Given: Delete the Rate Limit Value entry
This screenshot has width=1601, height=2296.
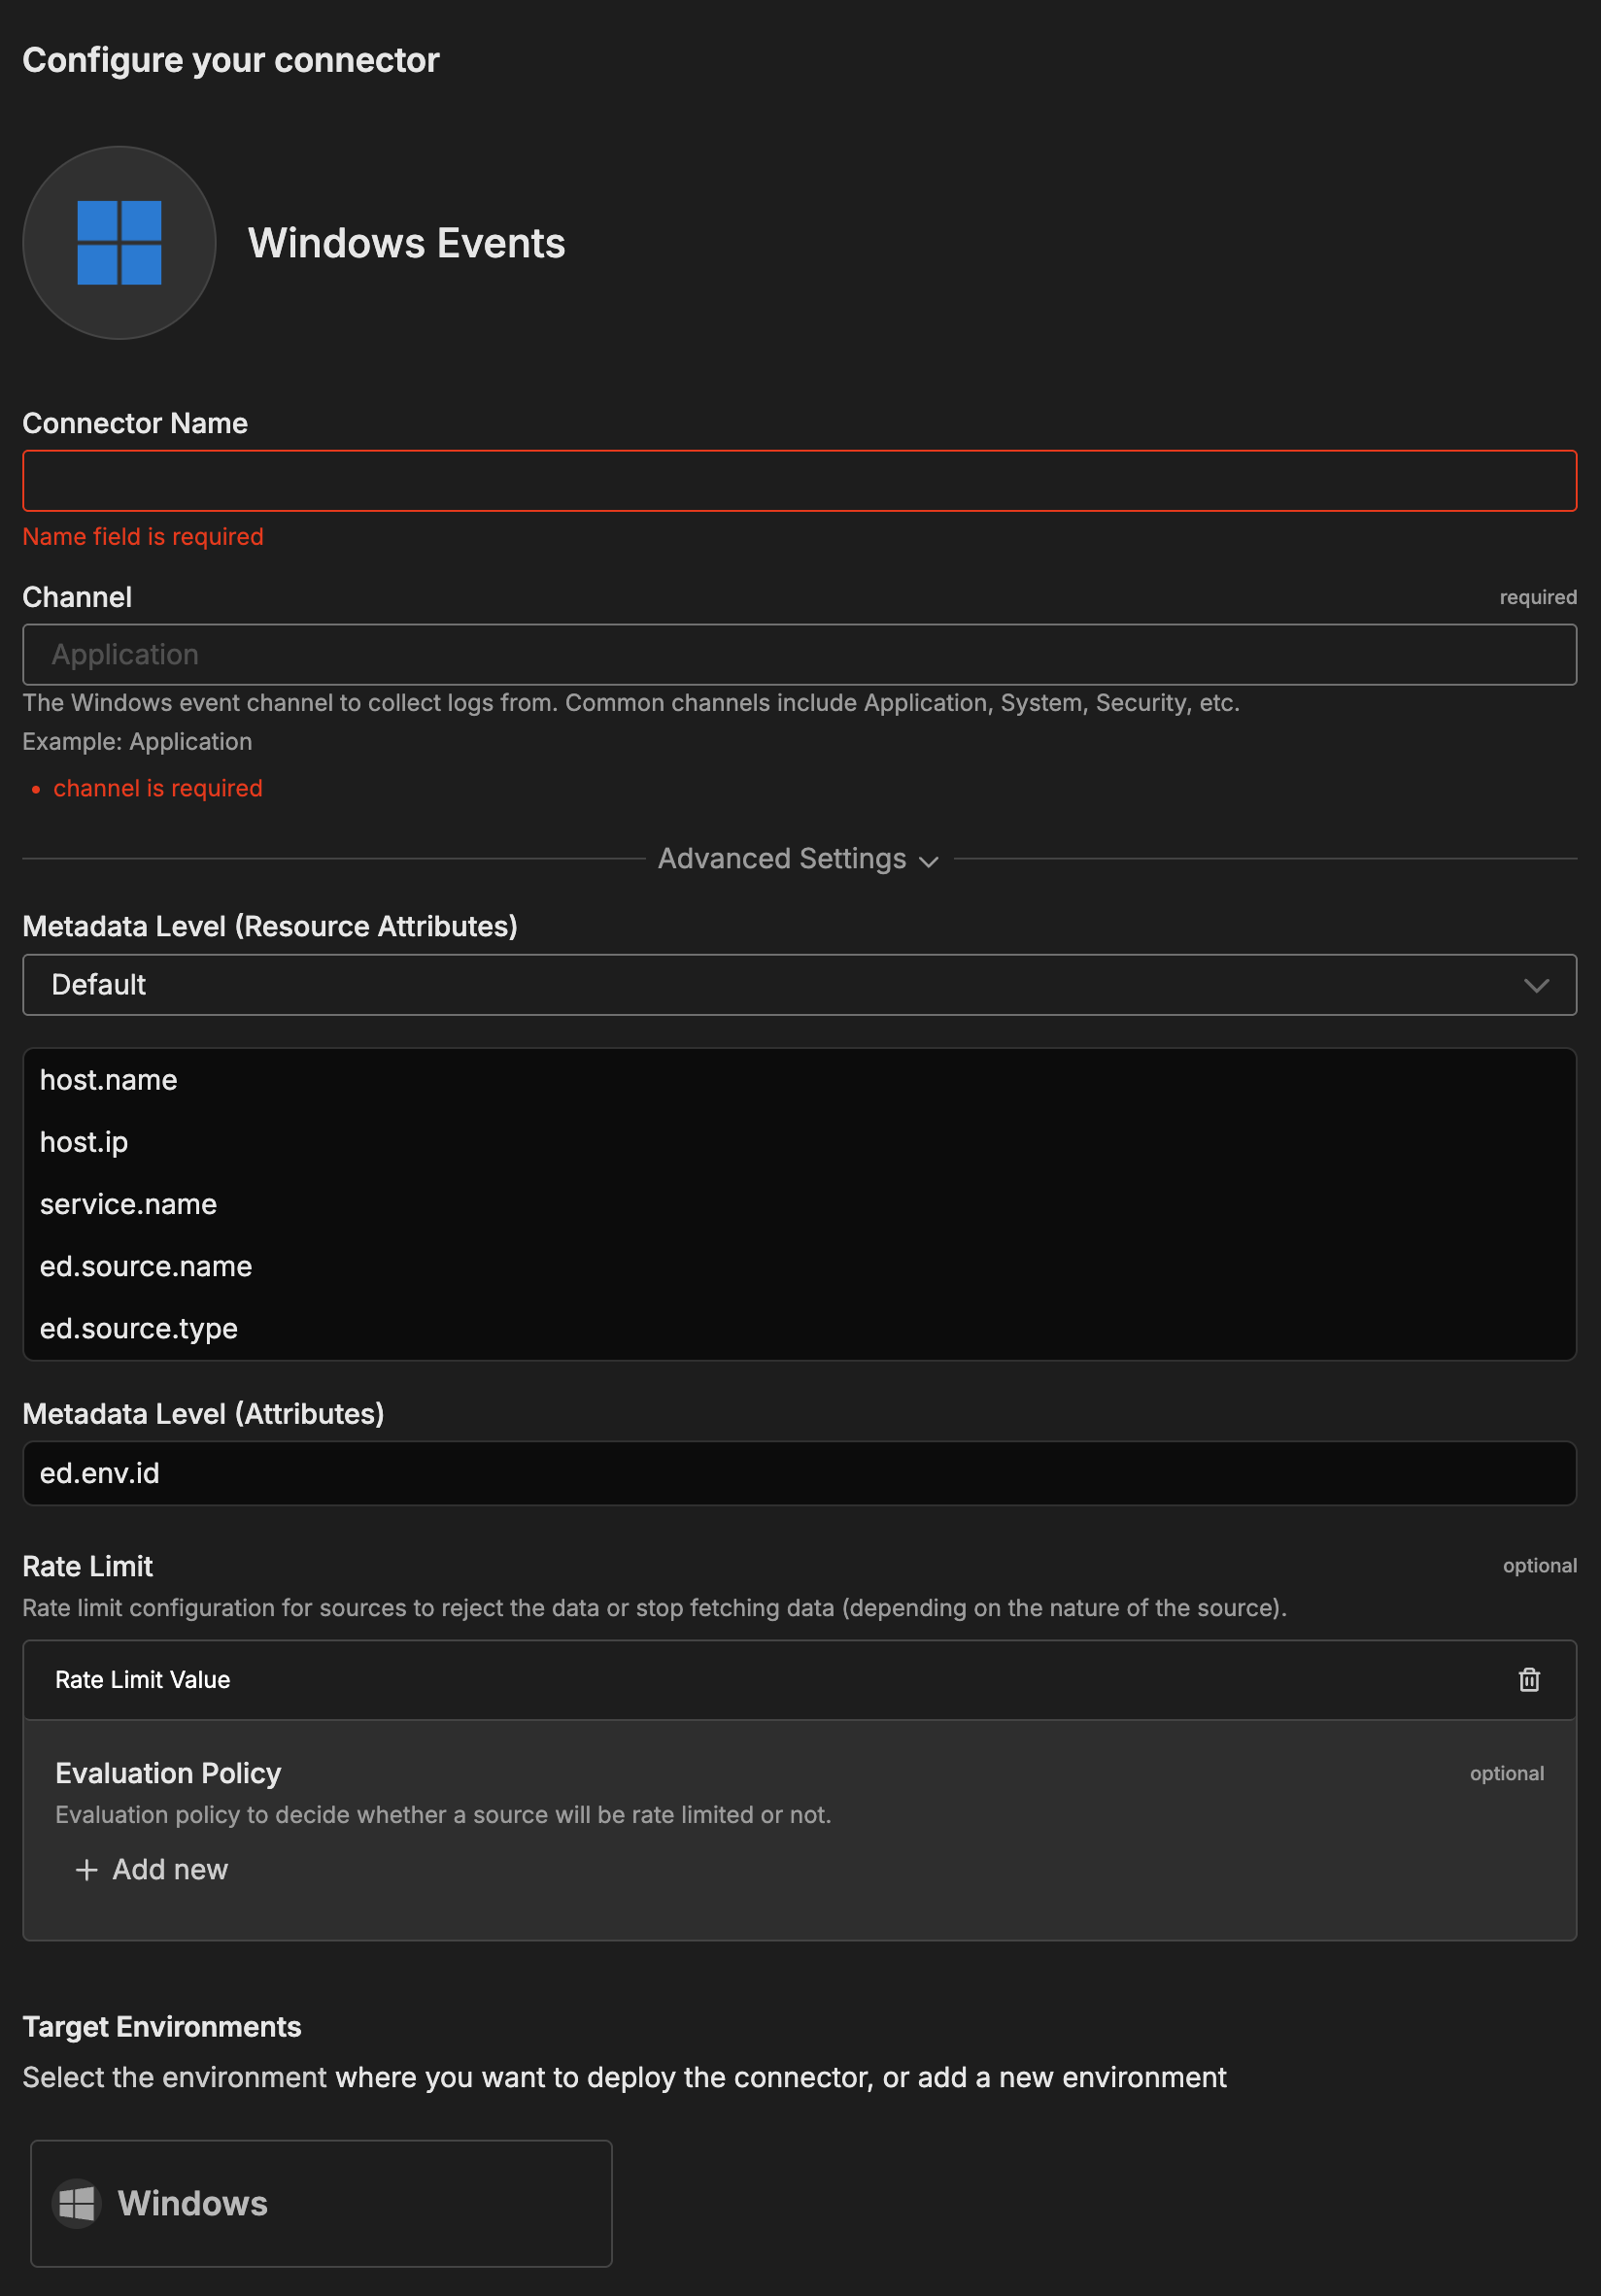Looking at the screenshot, I should click(1528, 1679).
